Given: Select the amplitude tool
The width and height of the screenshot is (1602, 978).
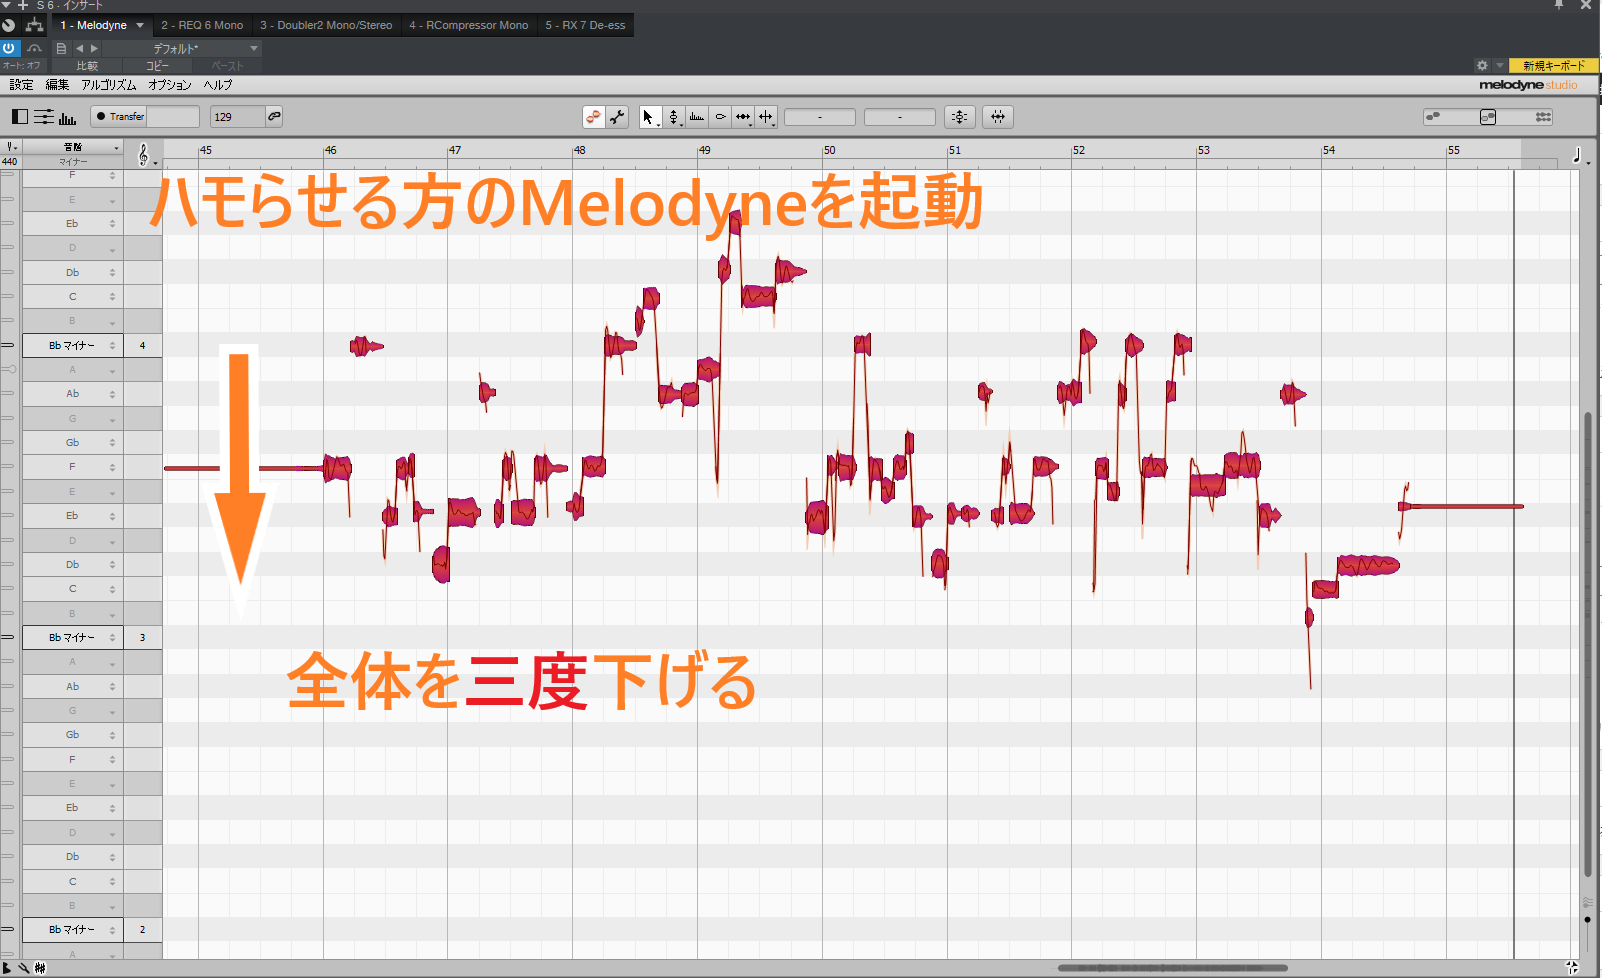Looking at the screenshot, I should pos(720,117).
